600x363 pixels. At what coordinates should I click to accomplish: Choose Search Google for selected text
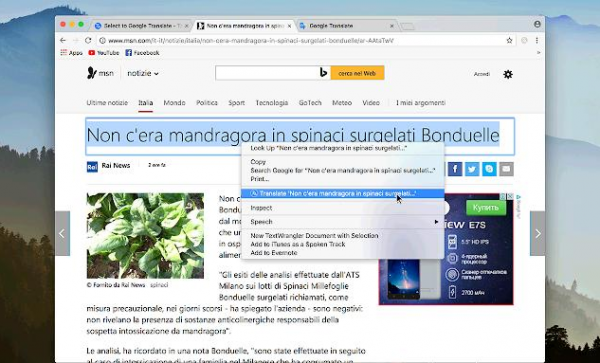pos(342,170)
